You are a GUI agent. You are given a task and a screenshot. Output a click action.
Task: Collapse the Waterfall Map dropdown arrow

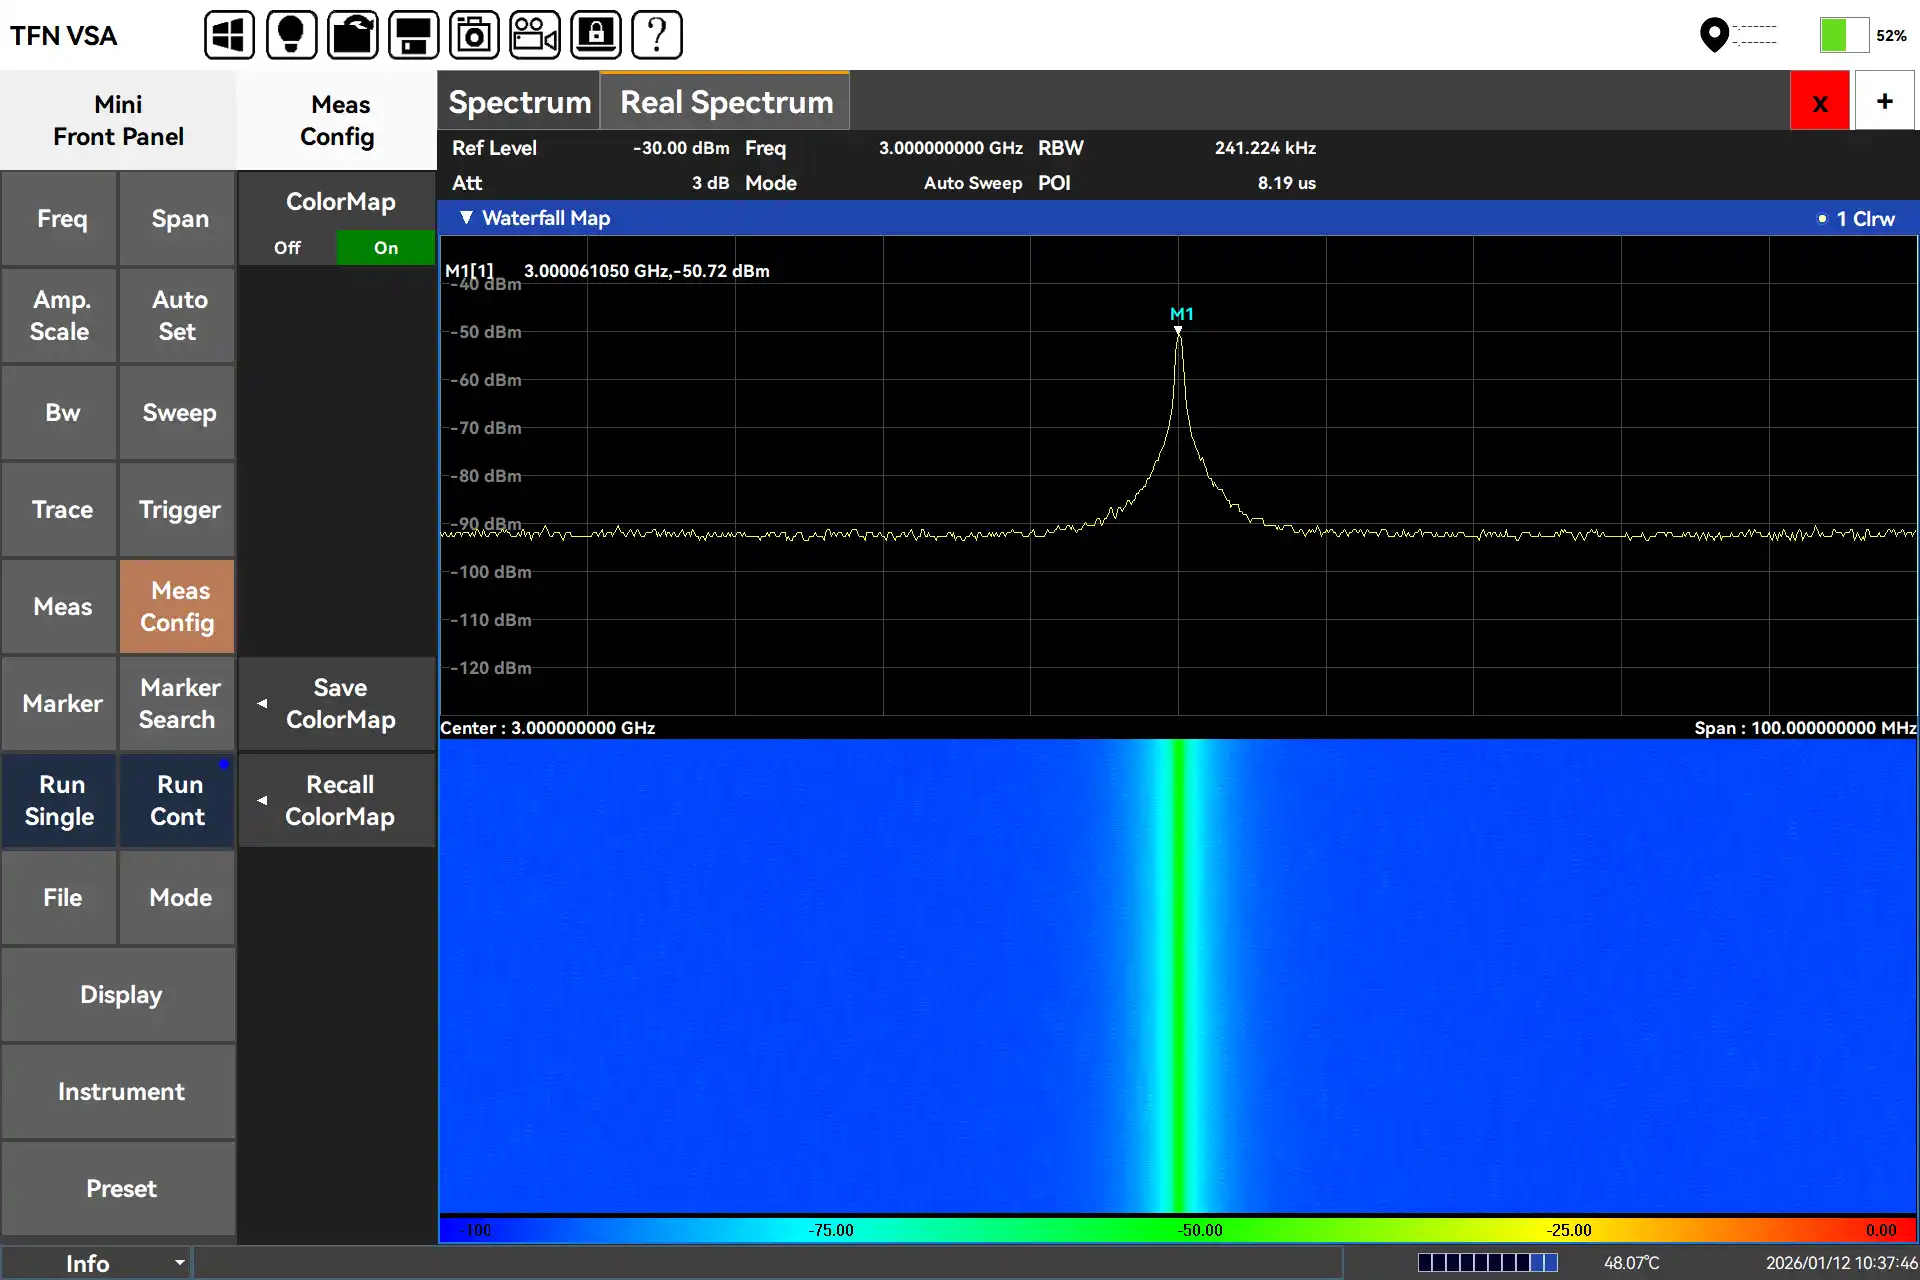click(x=466, y=218)
